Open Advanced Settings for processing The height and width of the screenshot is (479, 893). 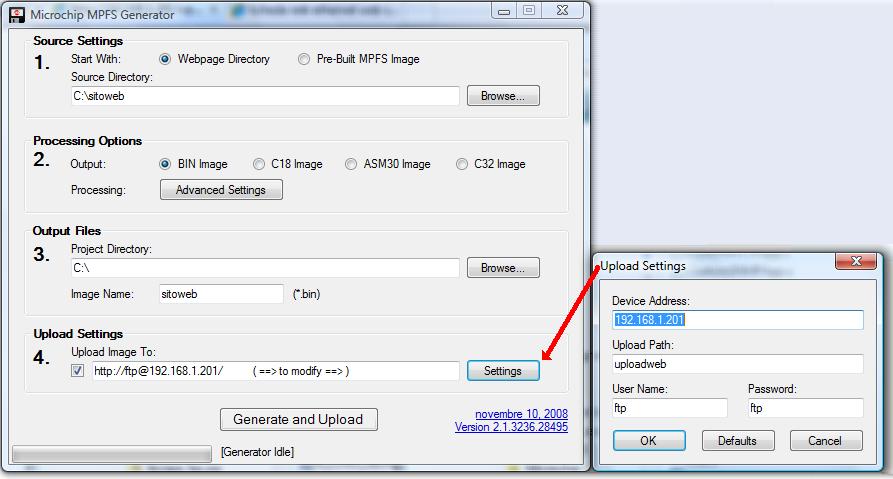tap(221, 190)
